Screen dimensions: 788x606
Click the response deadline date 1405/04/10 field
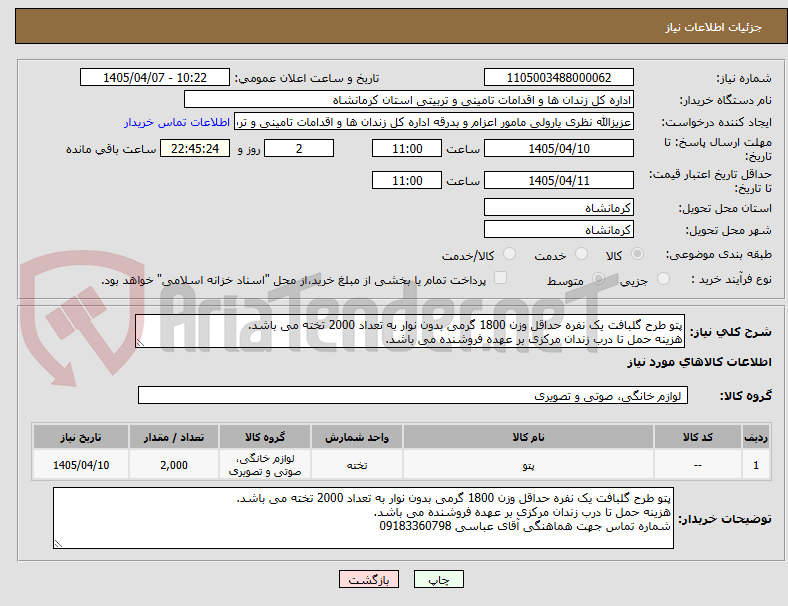point(559,149)
